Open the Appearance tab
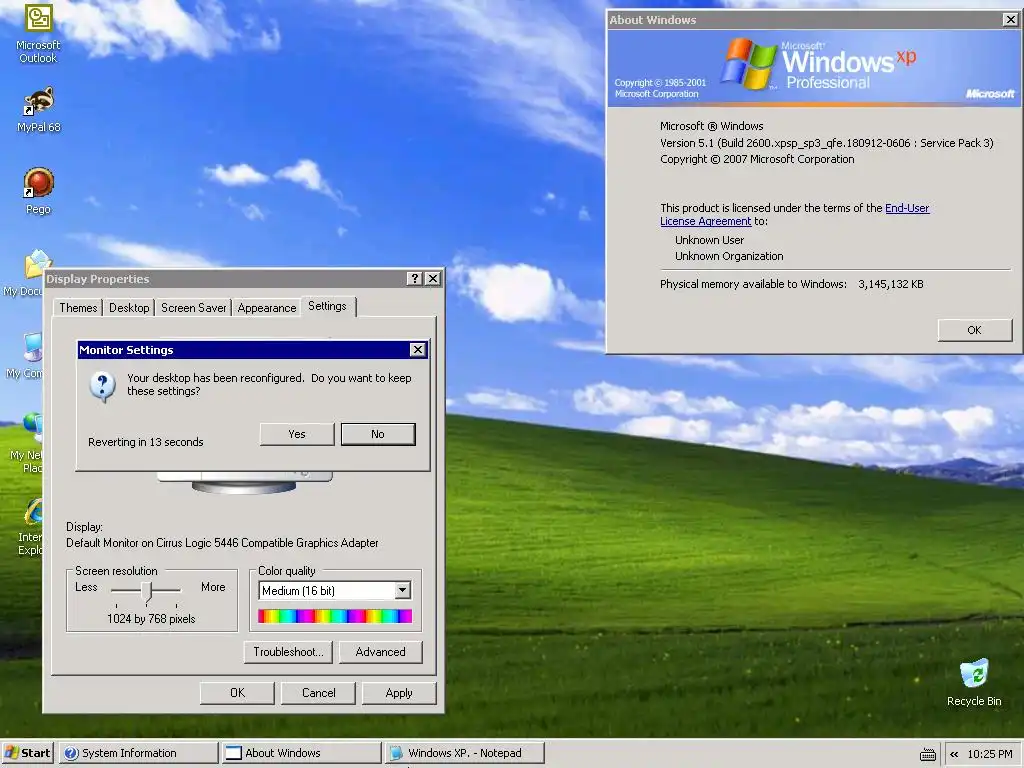The width and height of the screenshot is (1024, 768). click(x=266, y=308)
